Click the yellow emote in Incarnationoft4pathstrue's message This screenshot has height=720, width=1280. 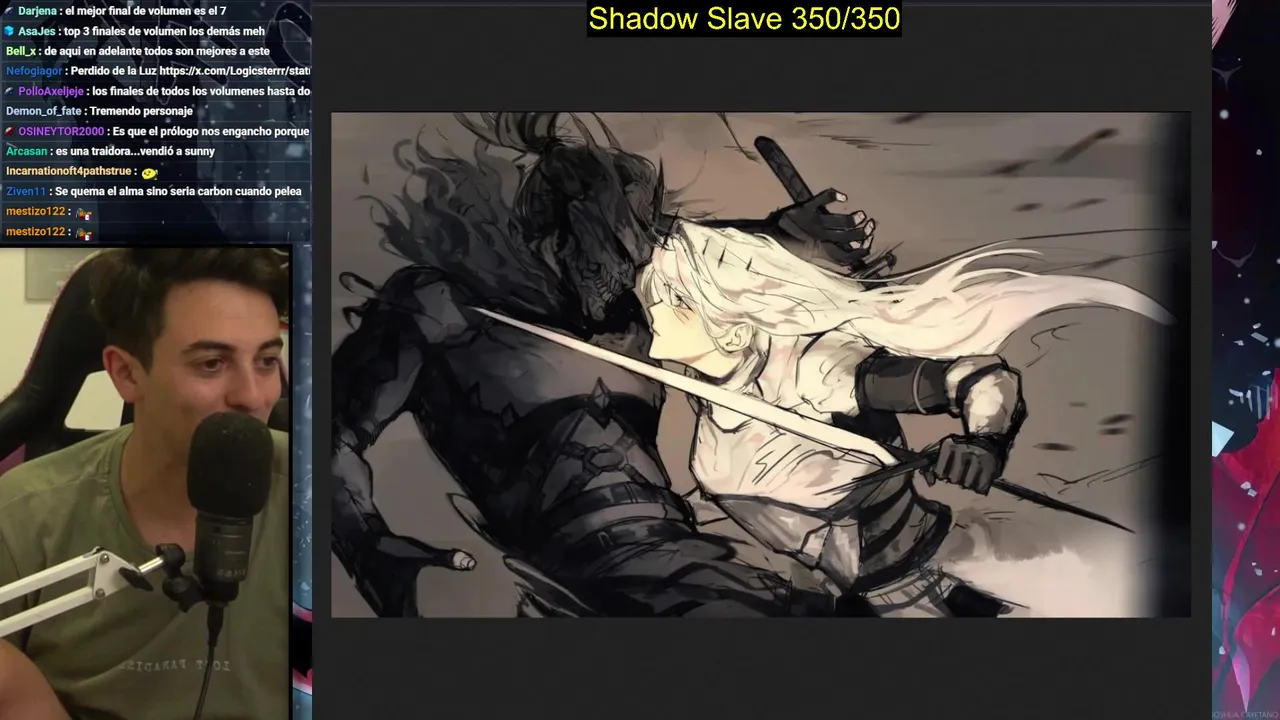tap(150, 172)
